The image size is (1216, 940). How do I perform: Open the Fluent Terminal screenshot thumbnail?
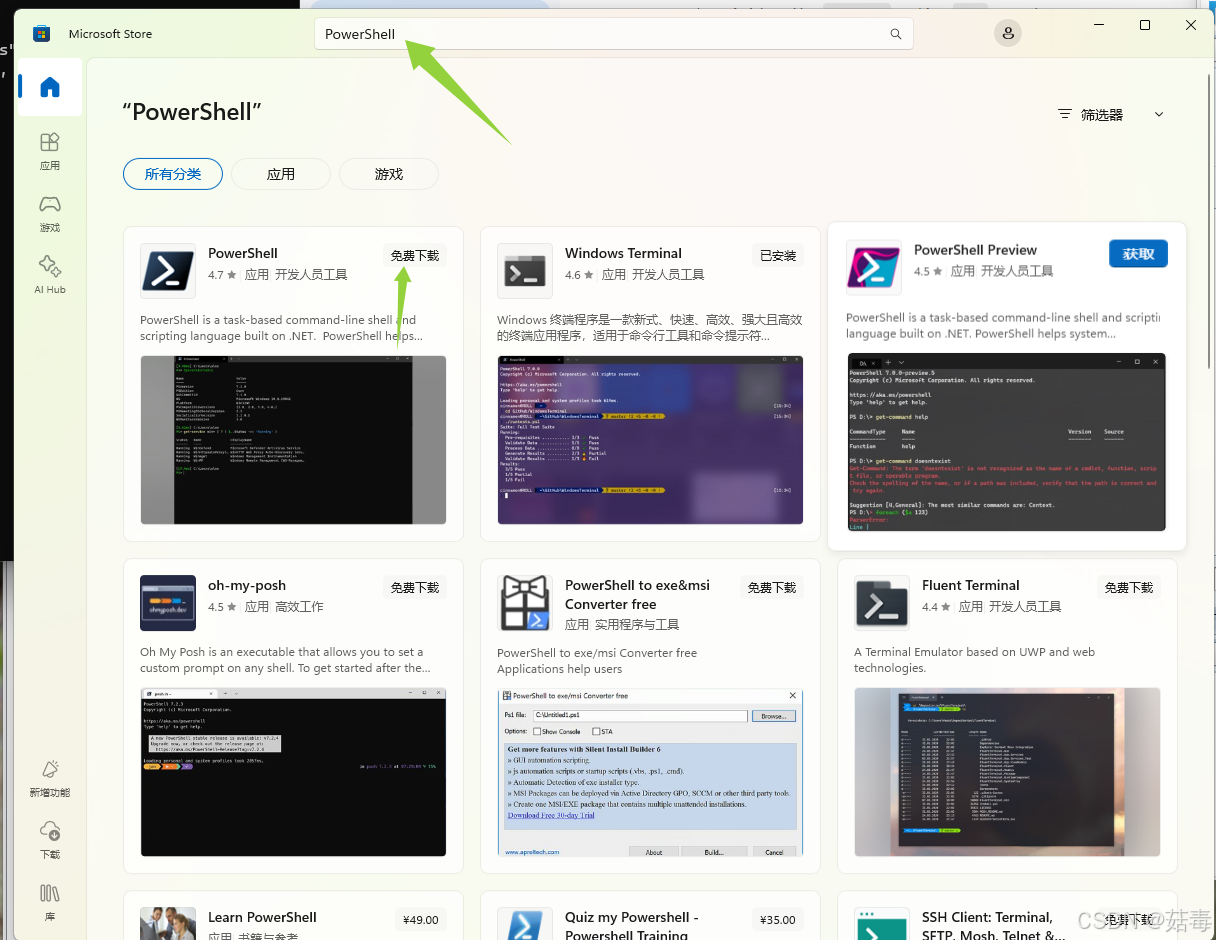pyautogui.click(x=1007, y=772)
